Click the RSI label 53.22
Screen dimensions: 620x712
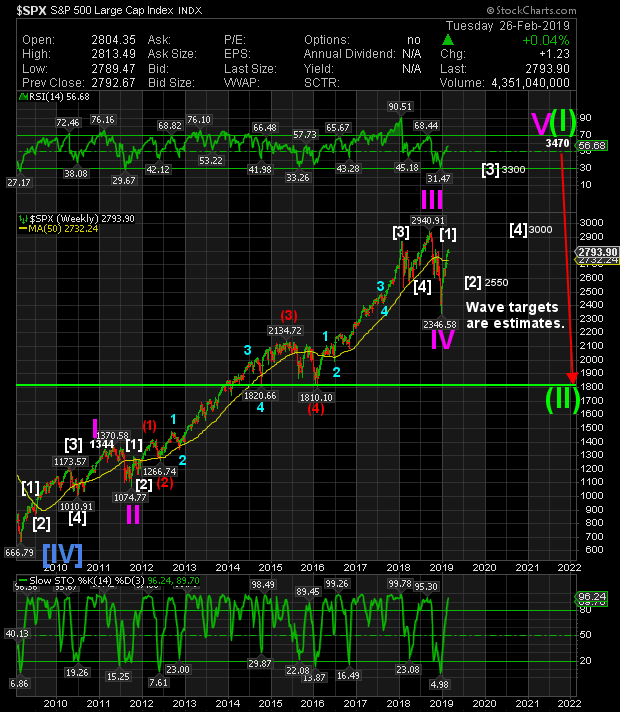211,160
